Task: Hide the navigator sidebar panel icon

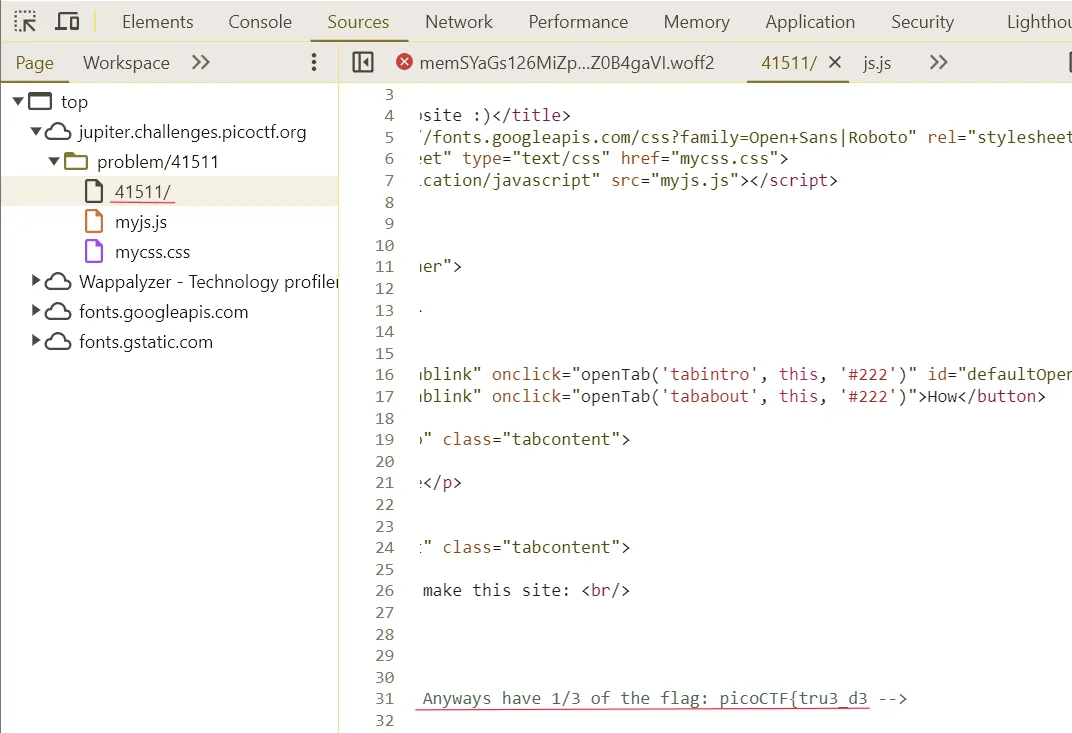Action: click(363, 62)
